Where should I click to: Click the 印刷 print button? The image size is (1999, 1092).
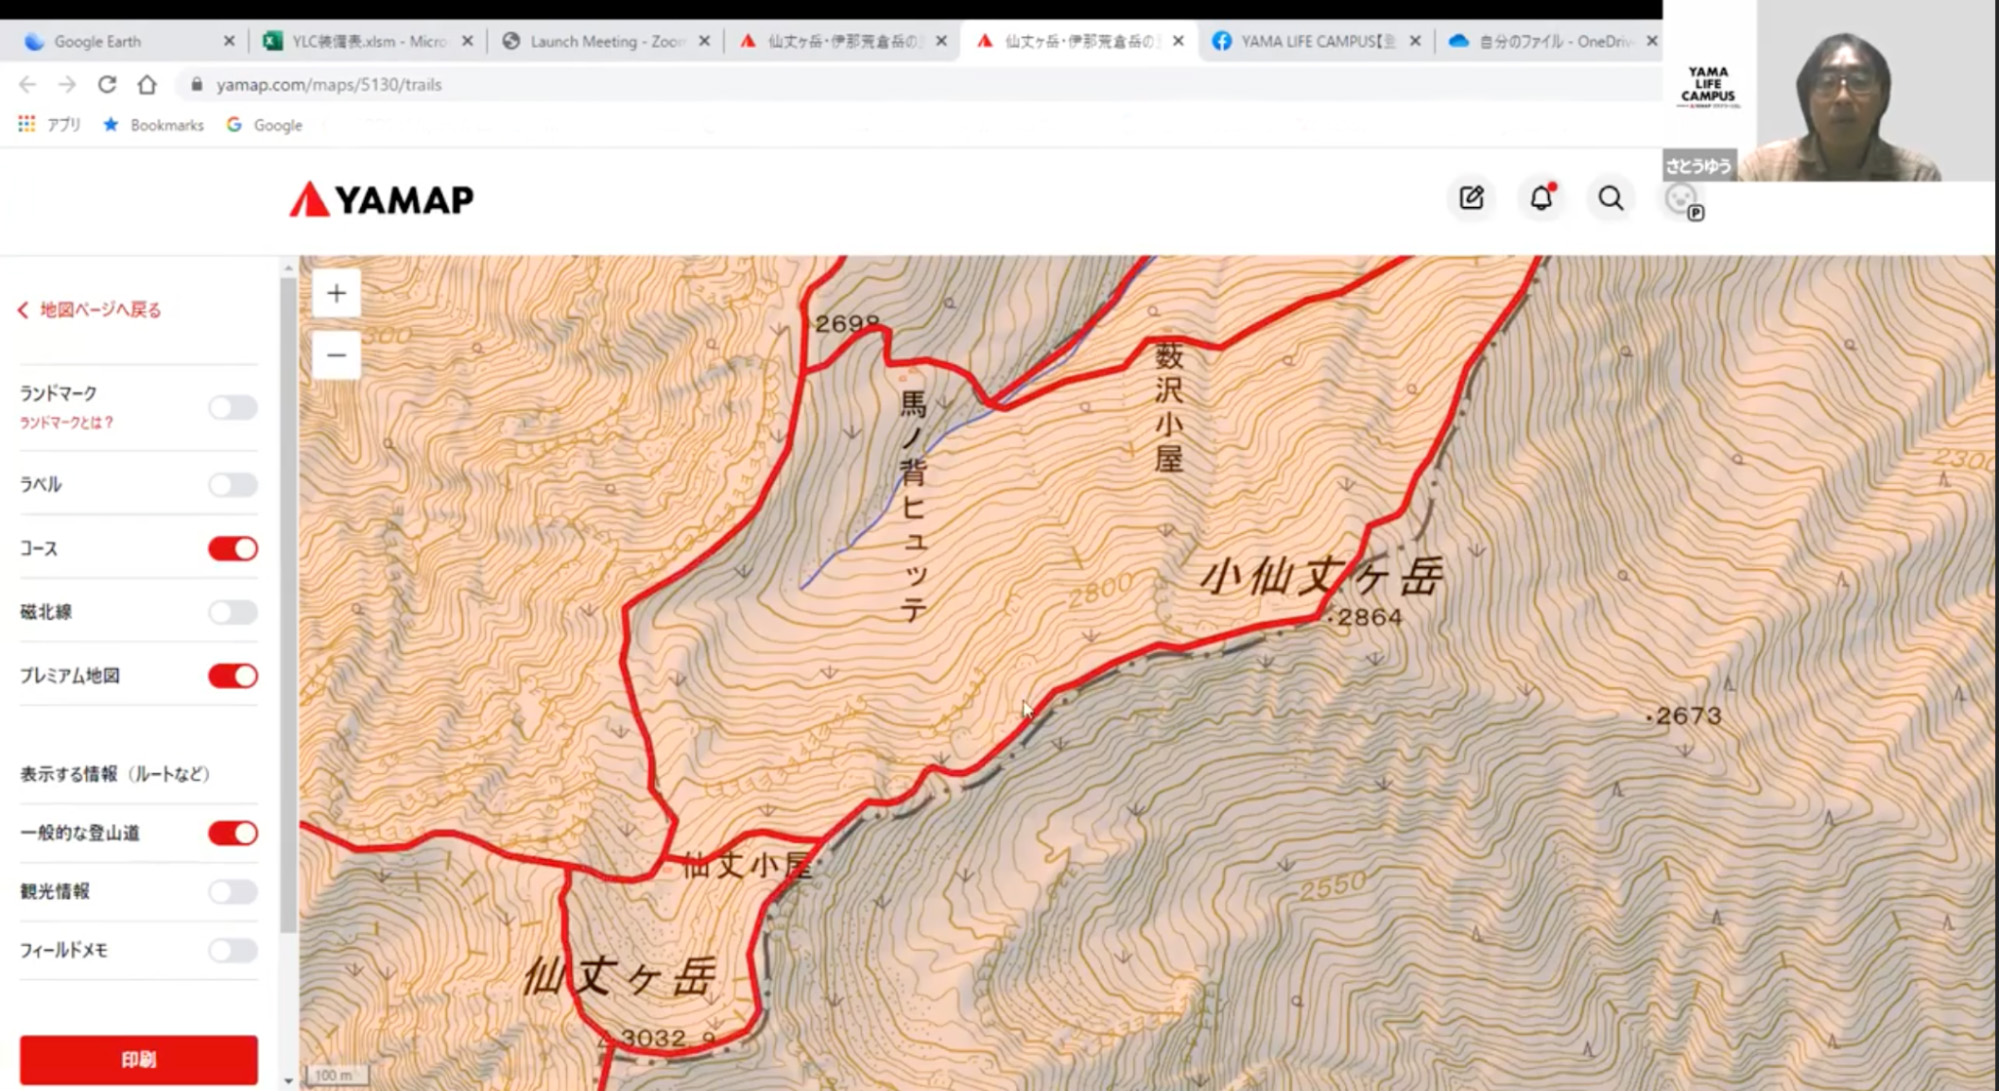coord(139,1060)
